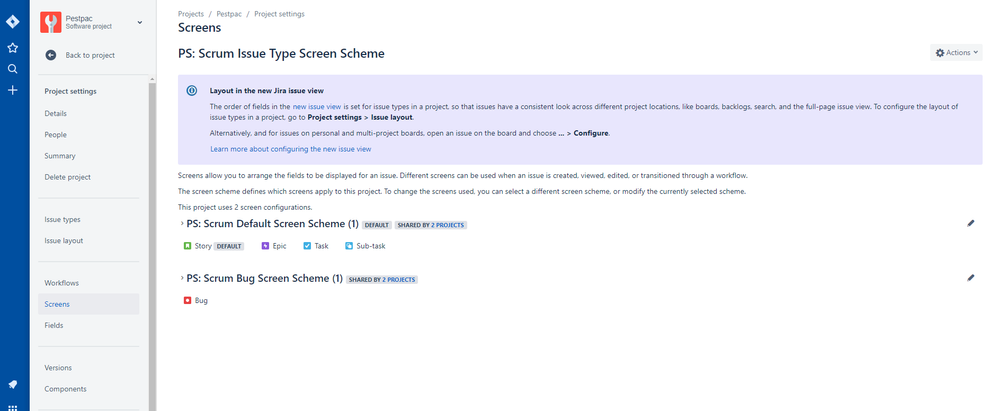Click the info icon in layout banner
This screenshot has width=998, height=411.
coord(192,90)
